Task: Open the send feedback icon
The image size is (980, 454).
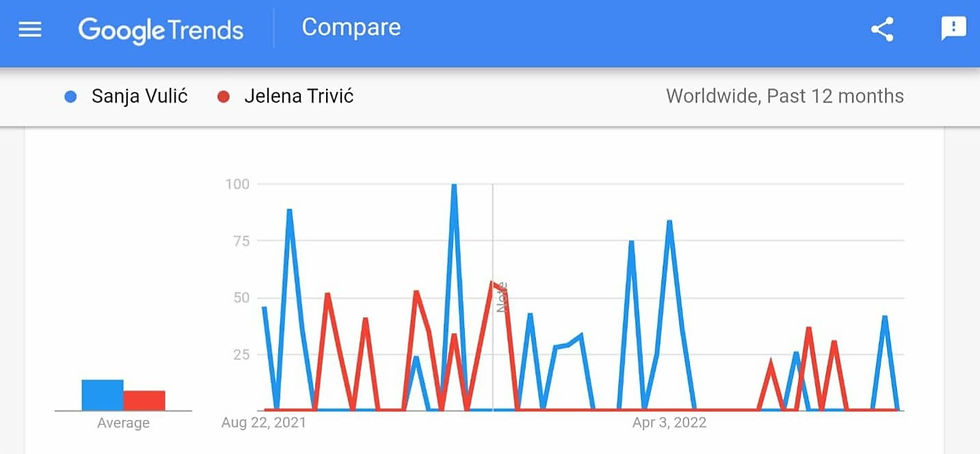Action: click(x=953, y=29)
